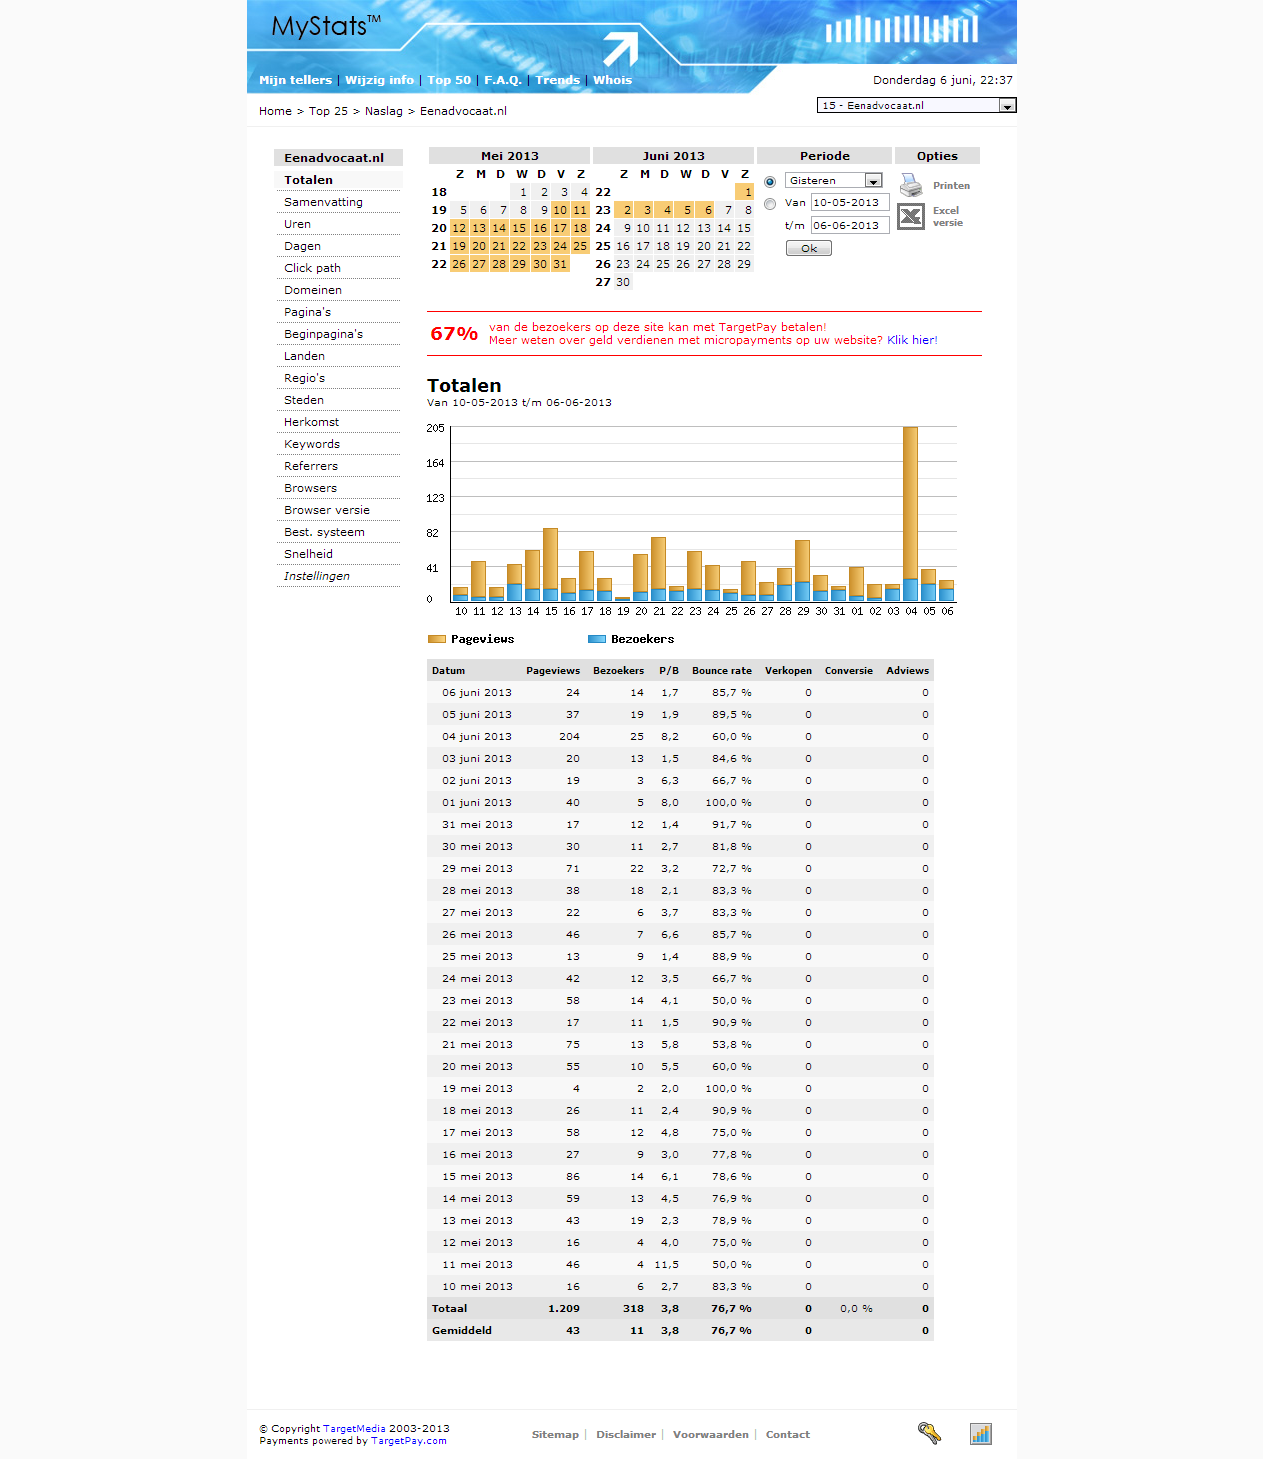This screenshot has height=1459, width=1263.
Task: Click the key icon in the footer
Action: (929, 1433)
